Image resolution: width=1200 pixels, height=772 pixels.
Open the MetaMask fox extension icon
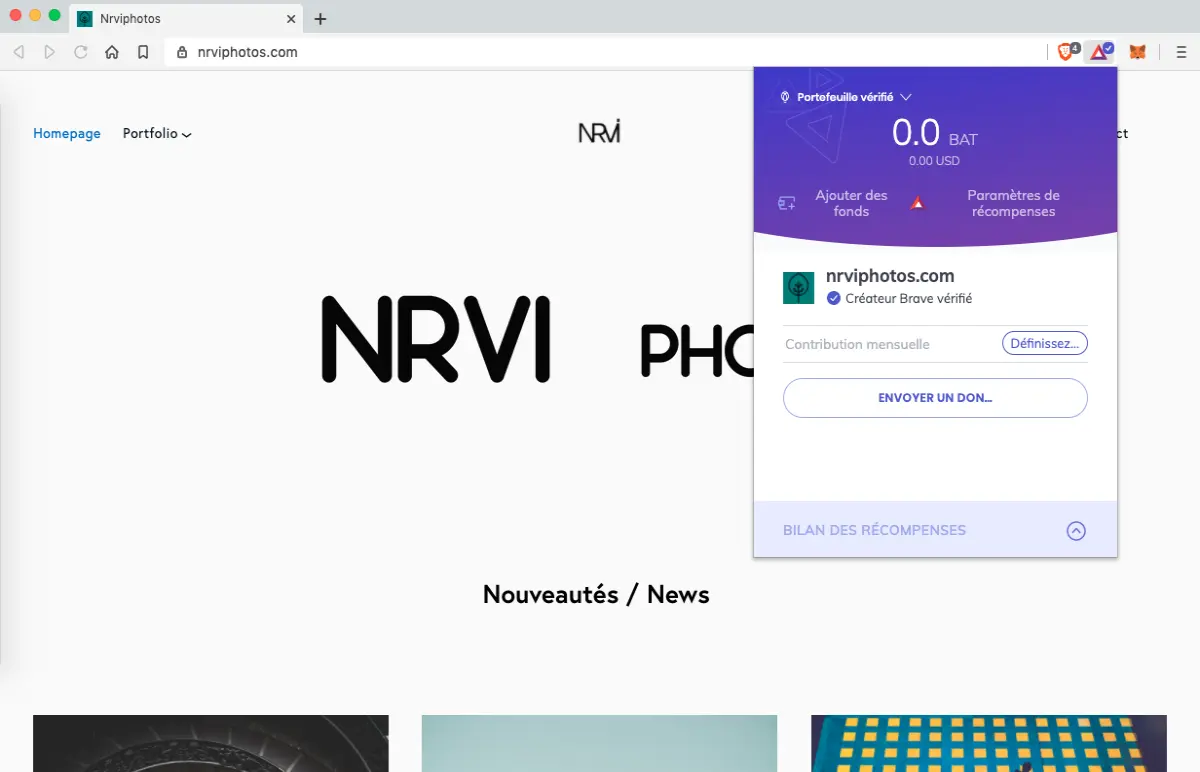pyautogui.click(x=1137, y=52)
